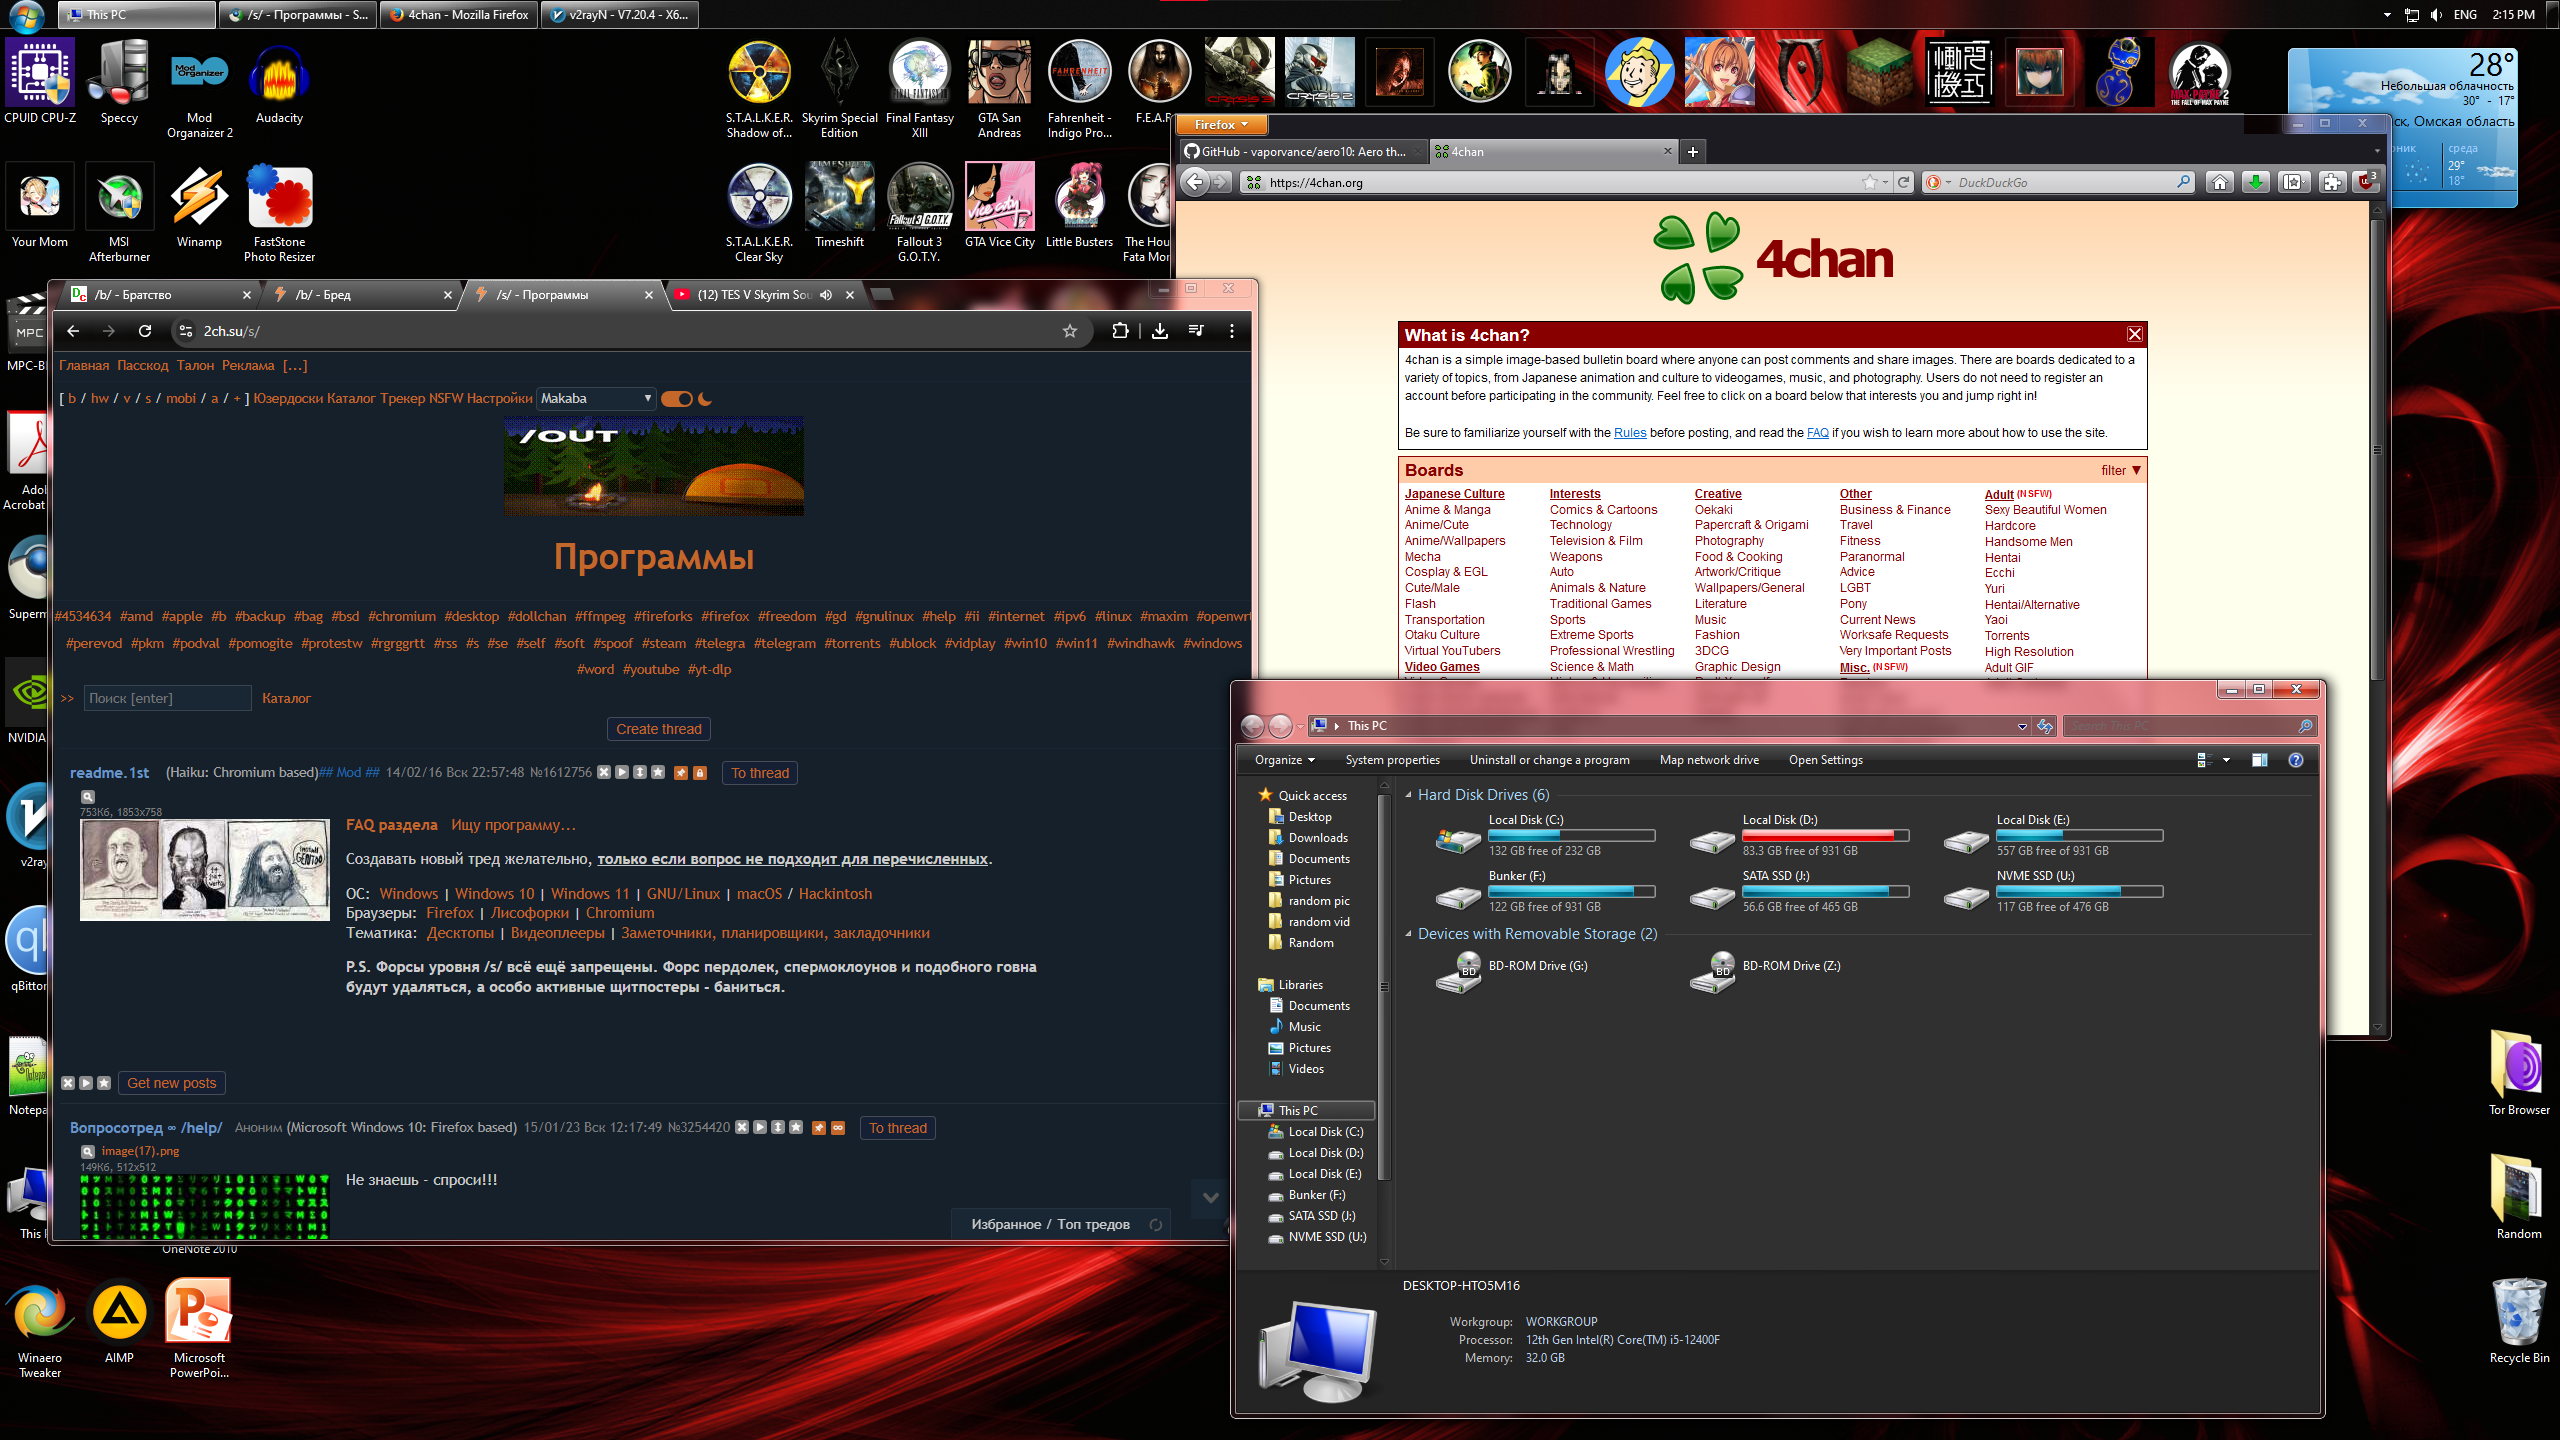
Task: Click the moon night mode icon on 2ch
Action: click(x=705, y=399)
